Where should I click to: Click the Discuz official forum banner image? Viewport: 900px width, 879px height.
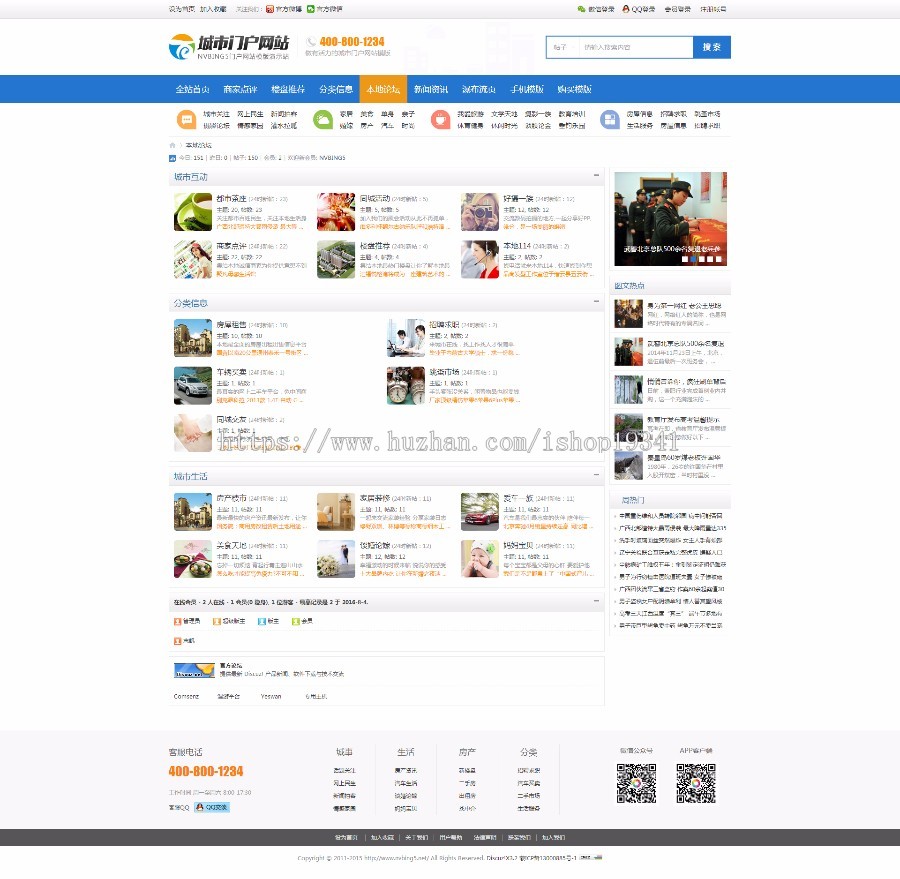coord(194,670)
